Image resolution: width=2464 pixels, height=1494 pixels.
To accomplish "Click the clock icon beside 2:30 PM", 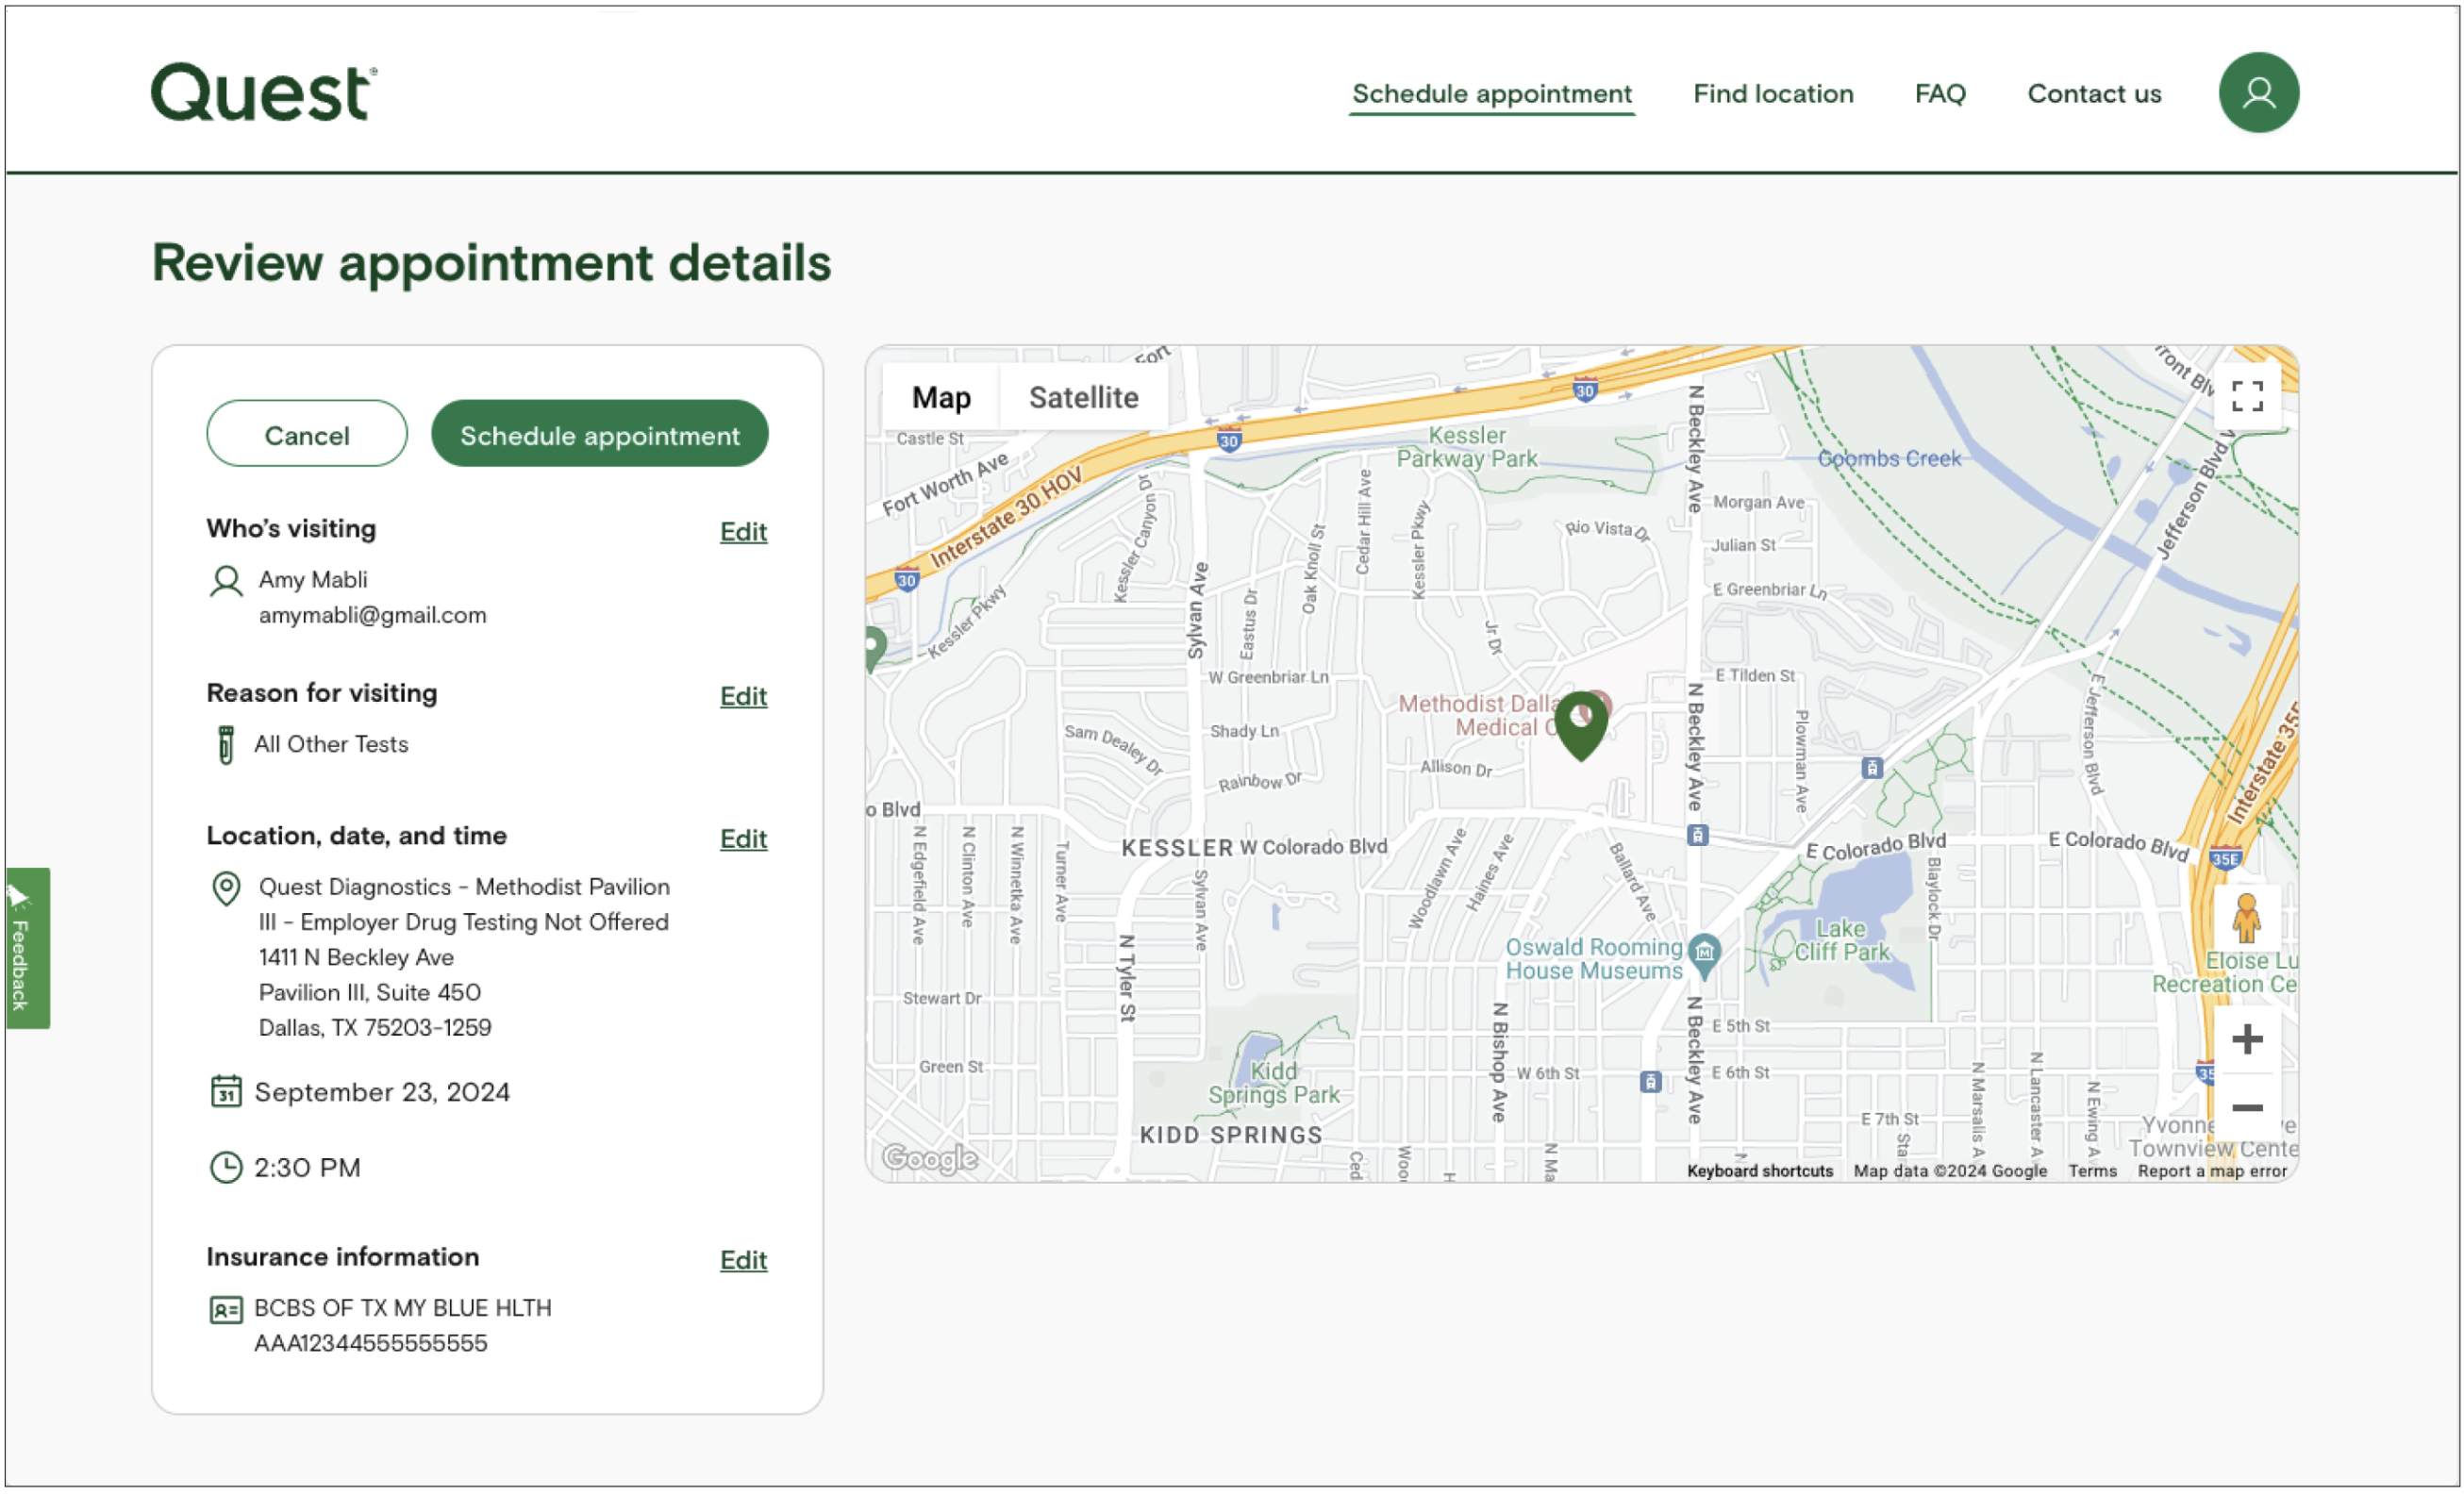I will [226, 1167].
